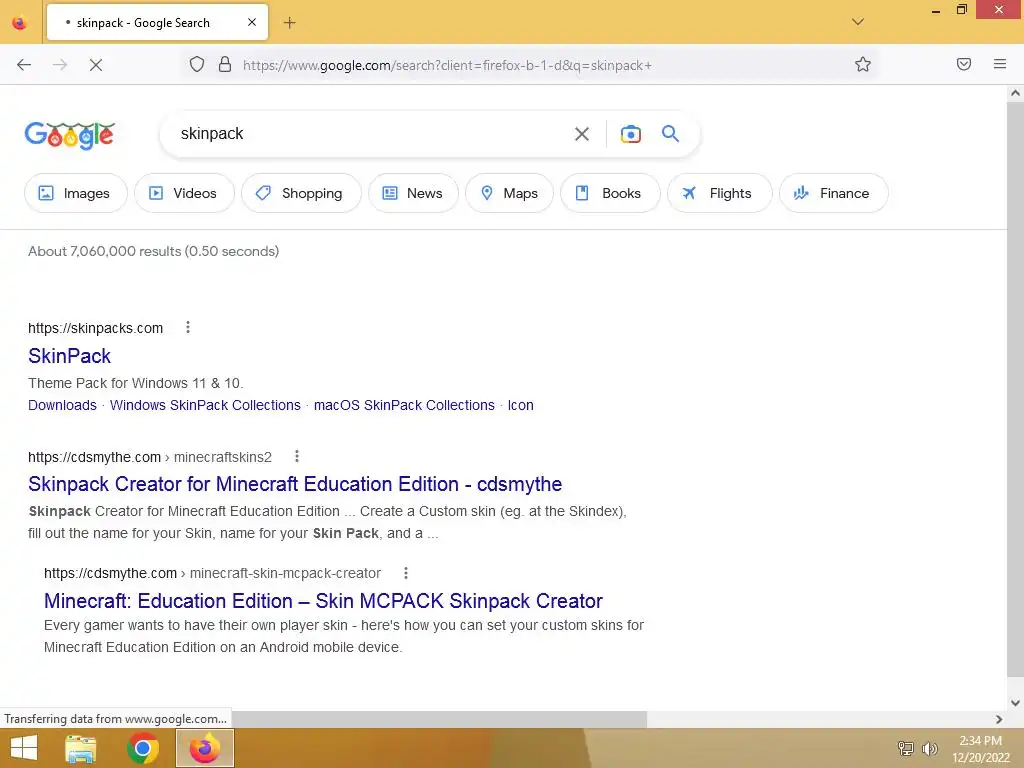This screenshot has width=1024, height=768.
Task: Open the volume speaker tray icon
Action: (x=930, y=748)
